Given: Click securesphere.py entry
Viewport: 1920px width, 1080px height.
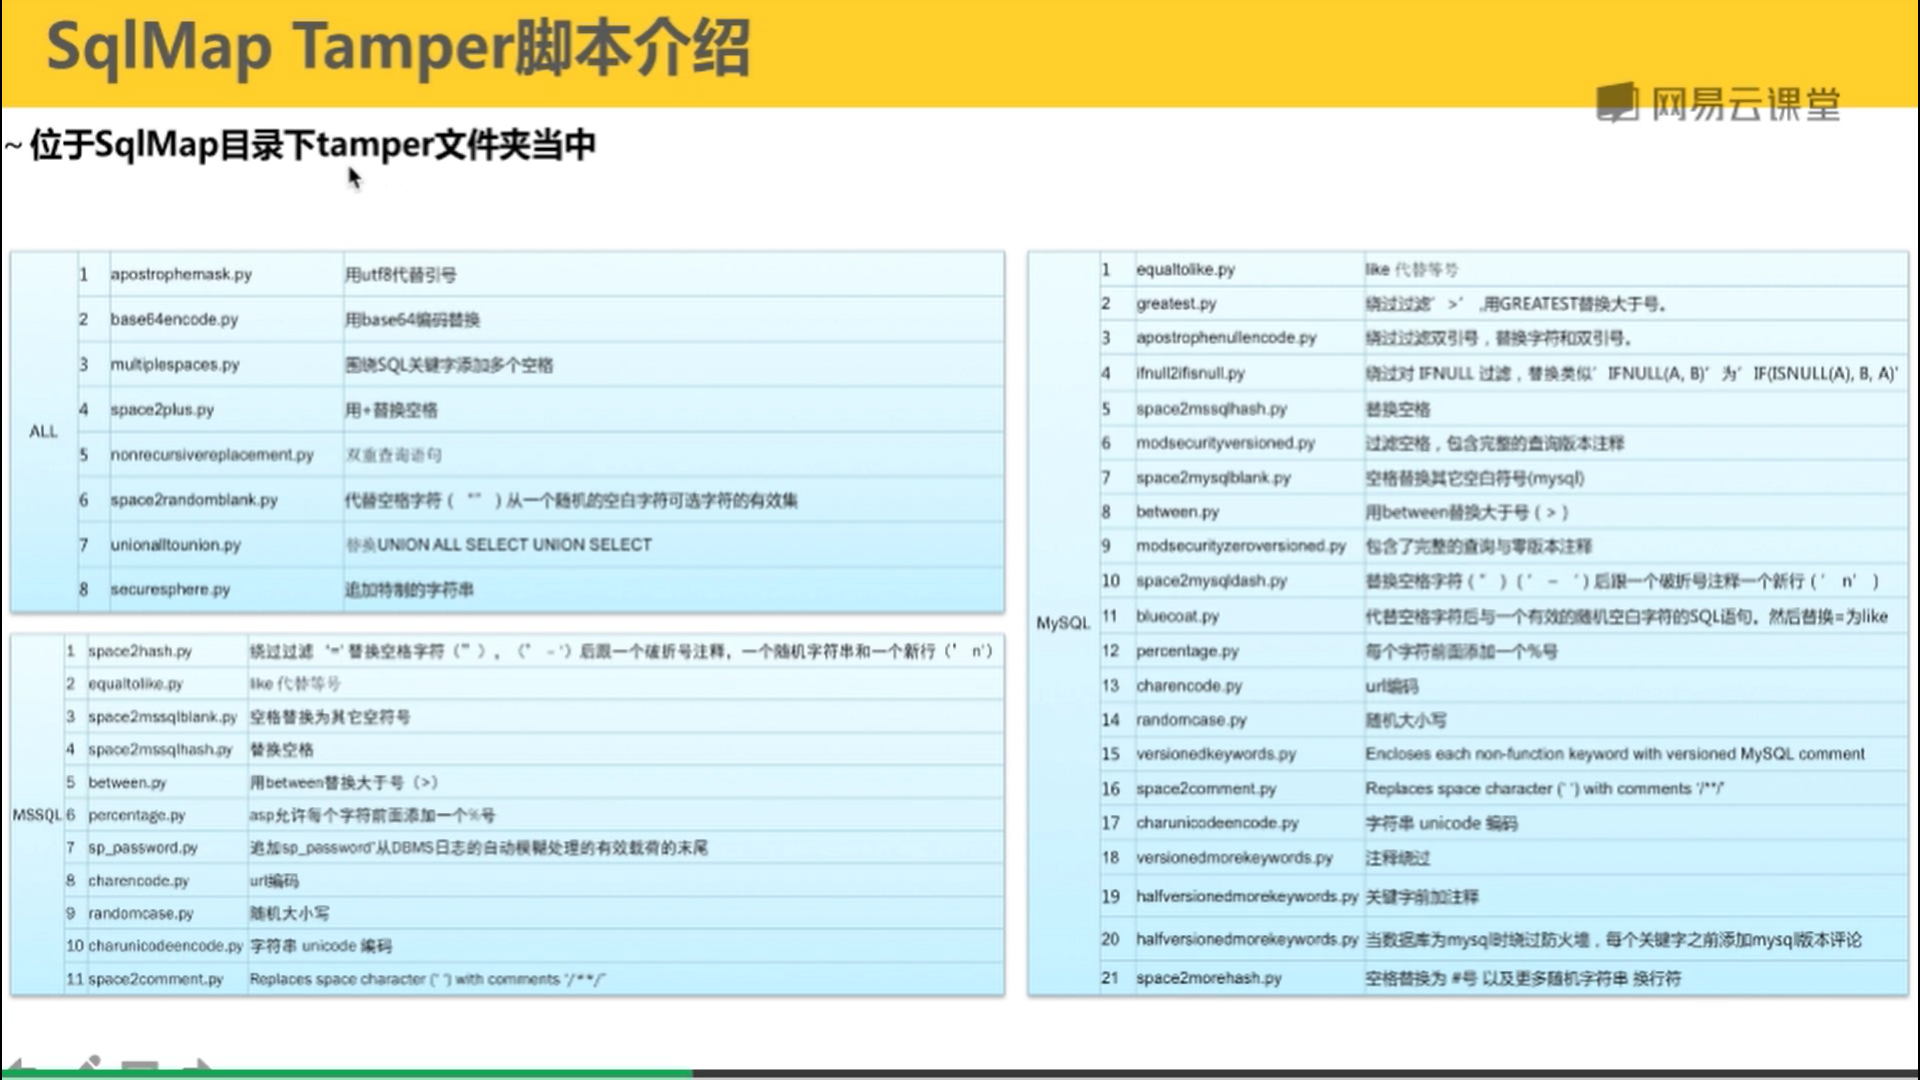Looking at the screenshot, I should point(170,589).
